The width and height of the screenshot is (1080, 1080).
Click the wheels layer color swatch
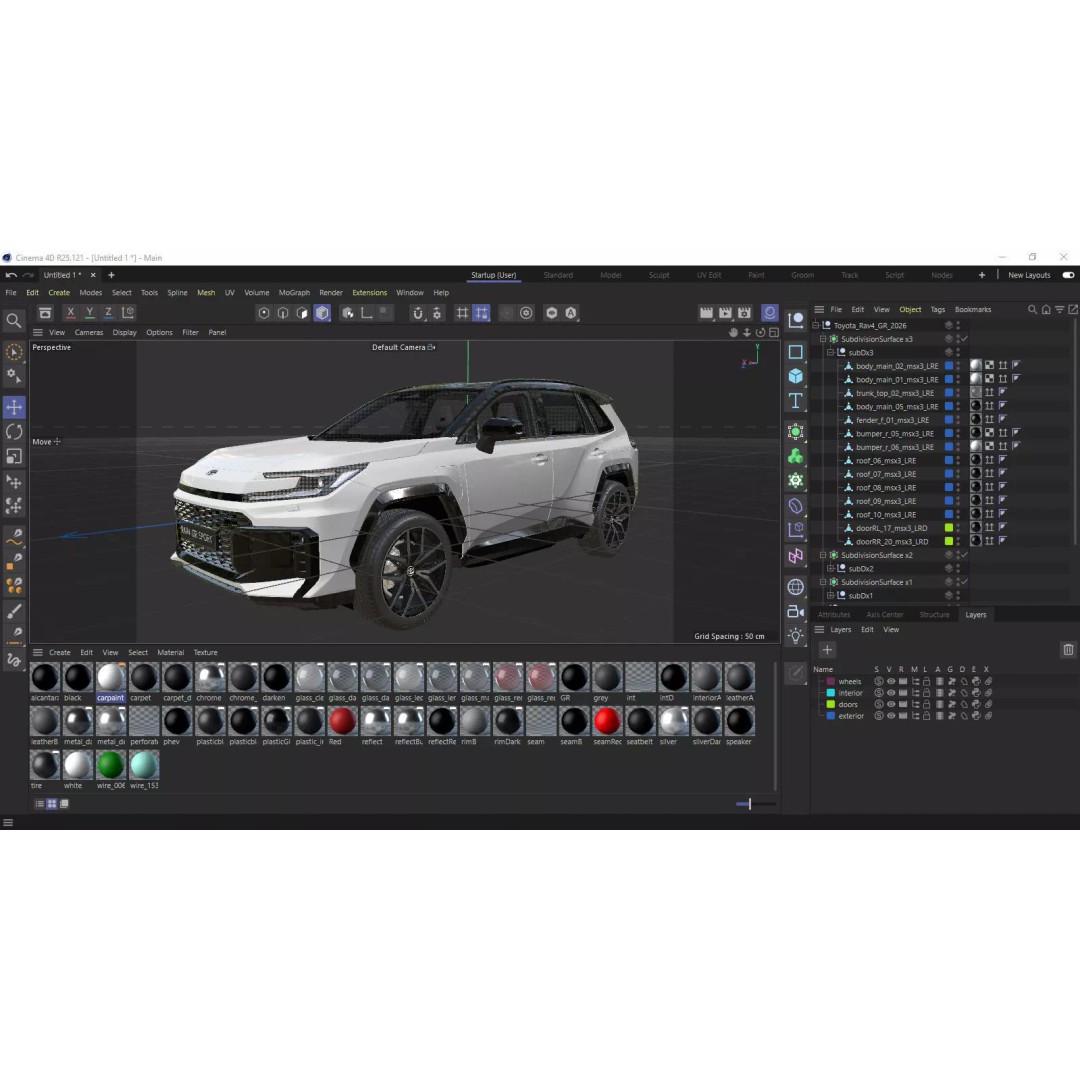click(831, 681)
